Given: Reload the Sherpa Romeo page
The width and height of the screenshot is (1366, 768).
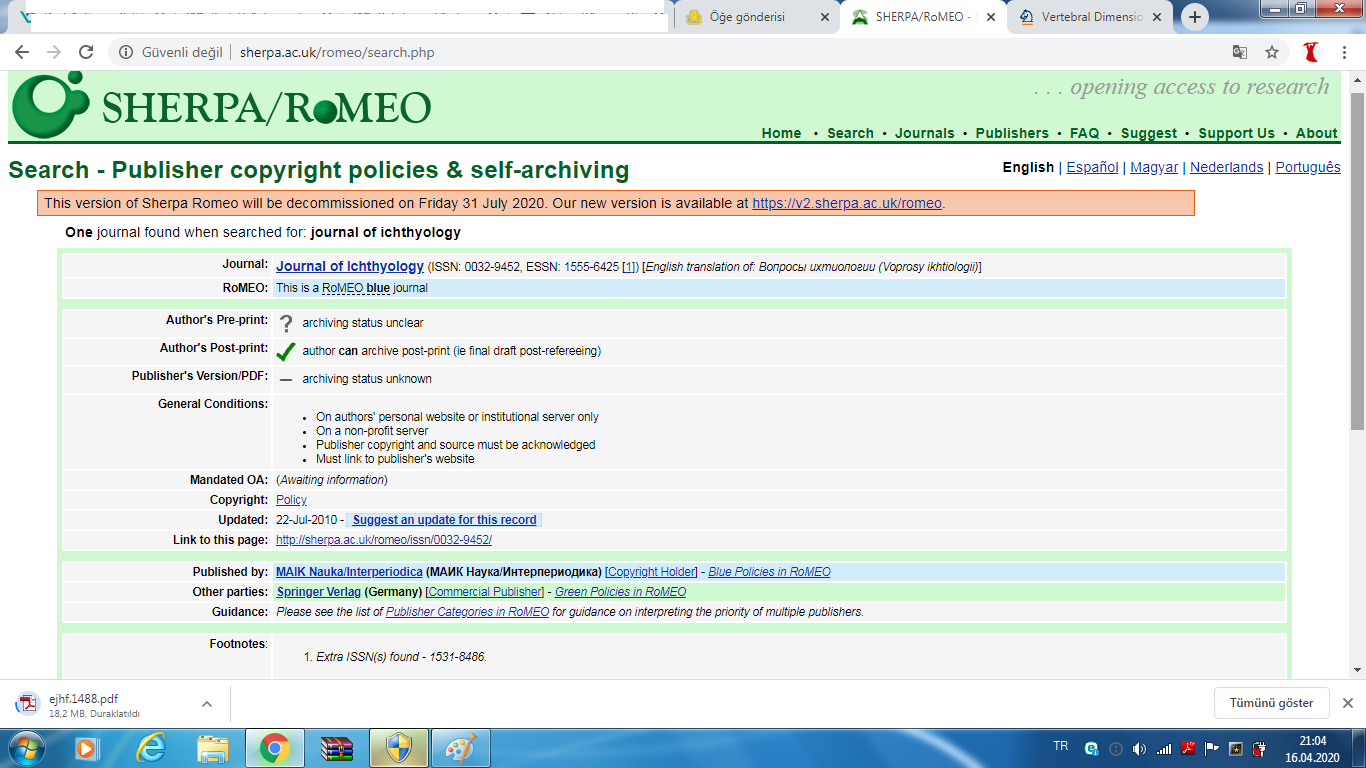Looking at the screenshot, I should [x=86, y=52].
